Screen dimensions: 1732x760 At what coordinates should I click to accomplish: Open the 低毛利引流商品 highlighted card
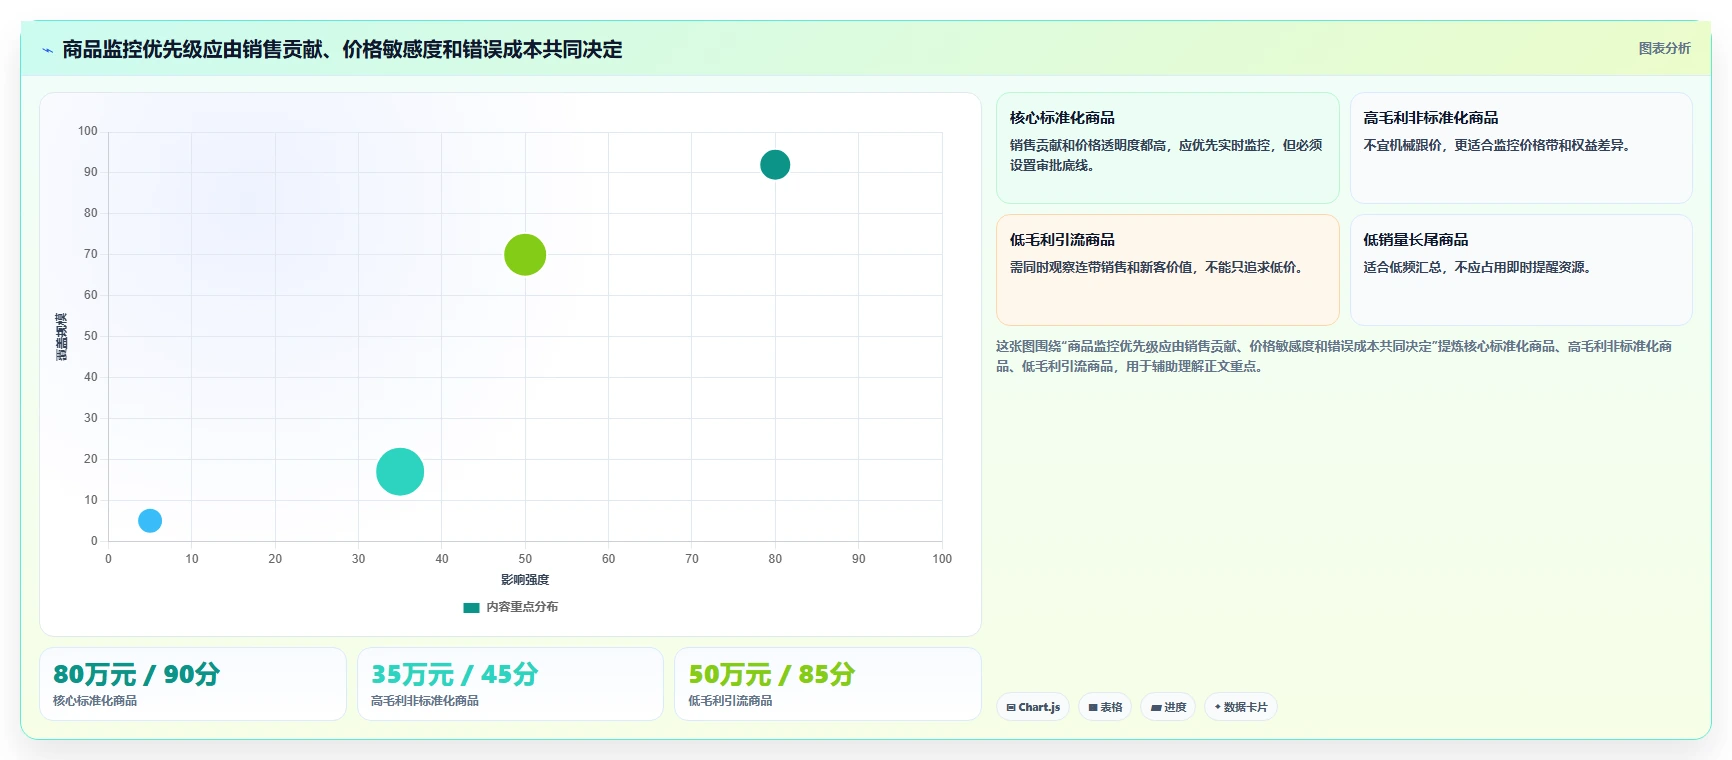click(1167, 270)
